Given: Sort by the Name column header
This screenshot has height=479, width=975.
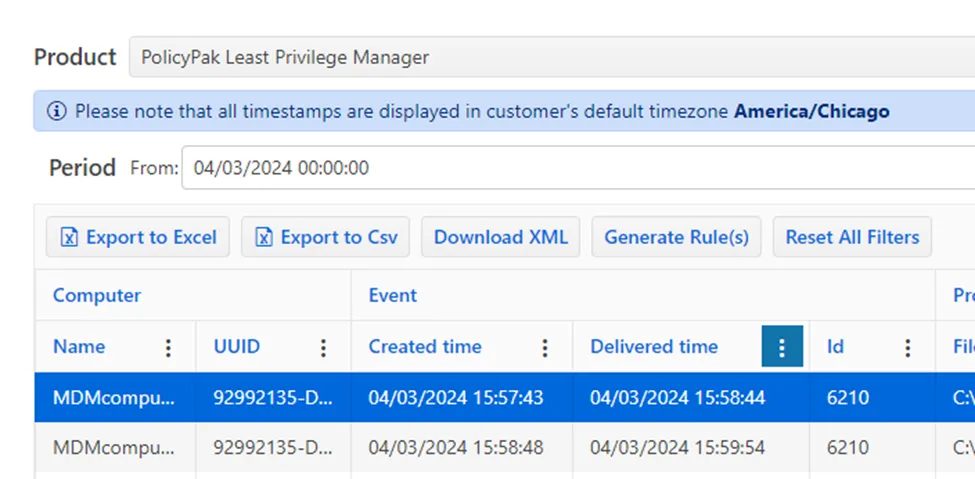Looking at the screenshot, I should [79, 346].
